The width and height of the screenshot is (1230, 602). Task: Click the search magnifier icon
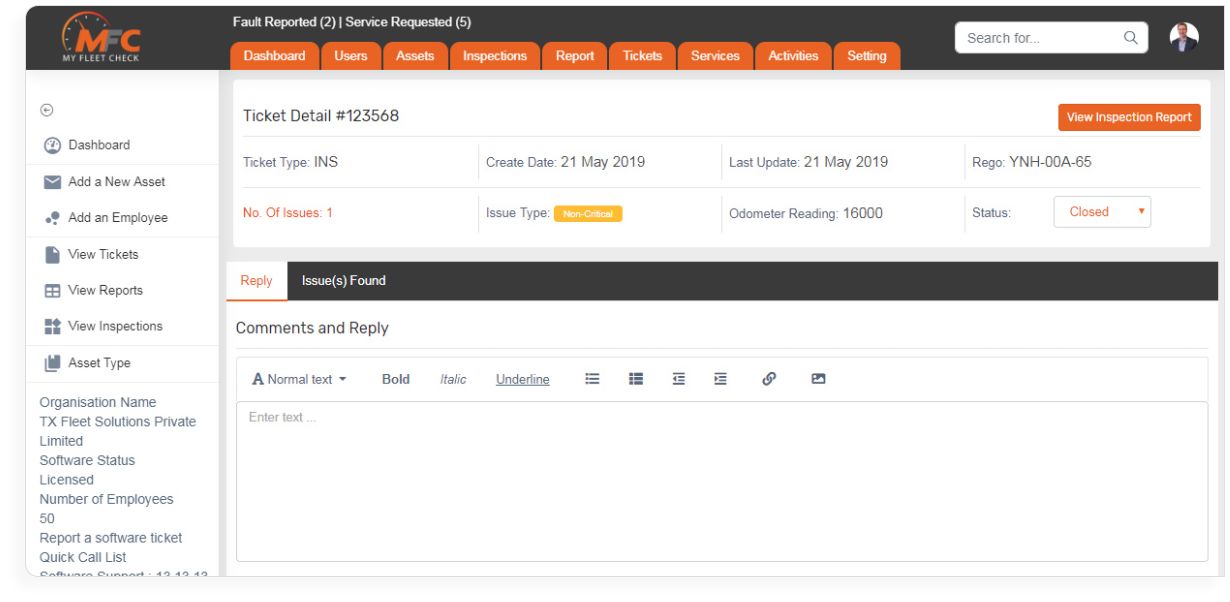[x=1130, y=38]
